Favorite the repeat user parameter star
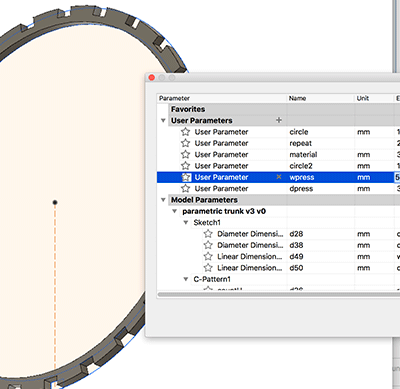400x389 pixels. pyautogui.click(x=185, y=143)
